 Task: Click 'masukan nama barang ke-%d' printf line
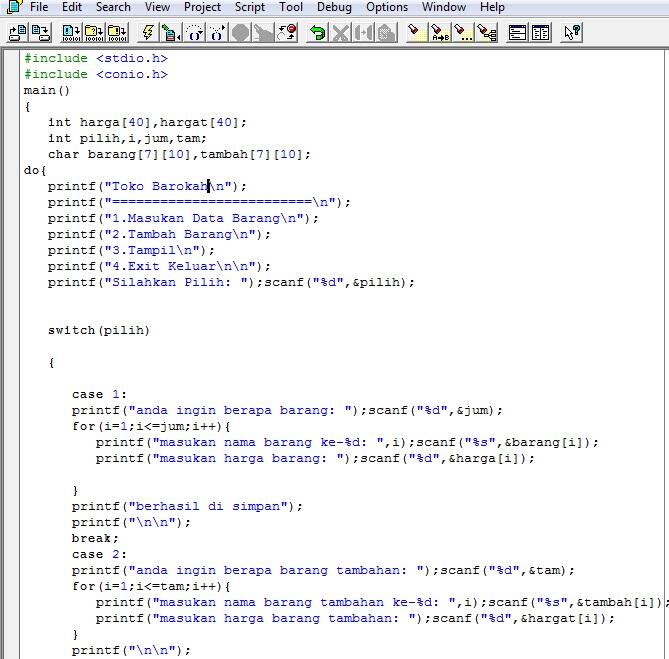pos(347,442)
